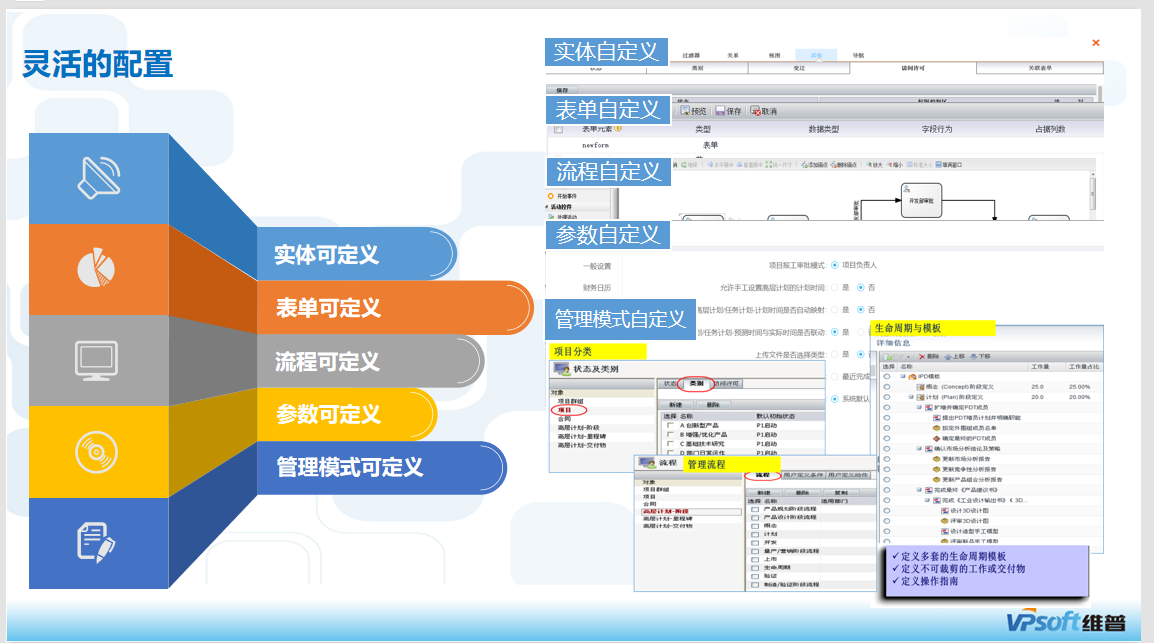Click the vertical scrollbar of the workflow canvas
Screen dimensions: 1154x643
point(1091,193)
